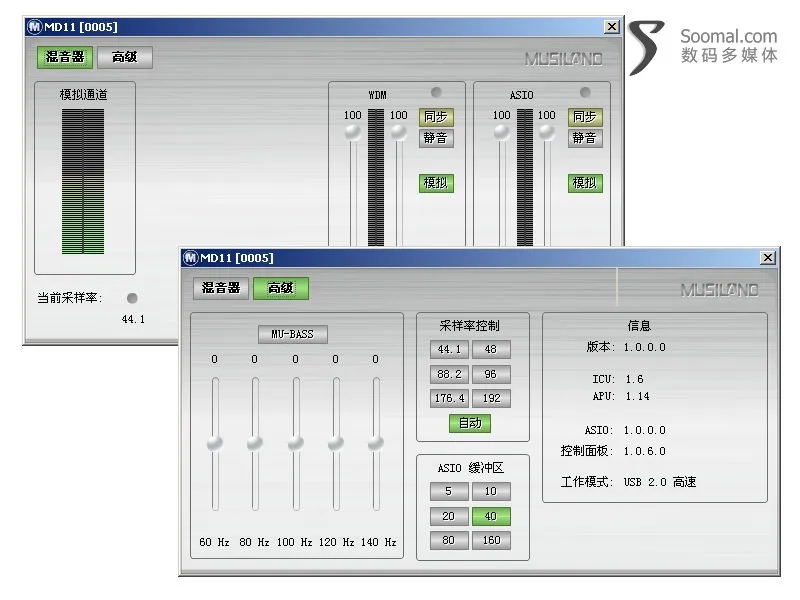Set ASIO buffer to 5
This screenshot has height=600, width=800.
pyautogui.click(x=449, y=491)
